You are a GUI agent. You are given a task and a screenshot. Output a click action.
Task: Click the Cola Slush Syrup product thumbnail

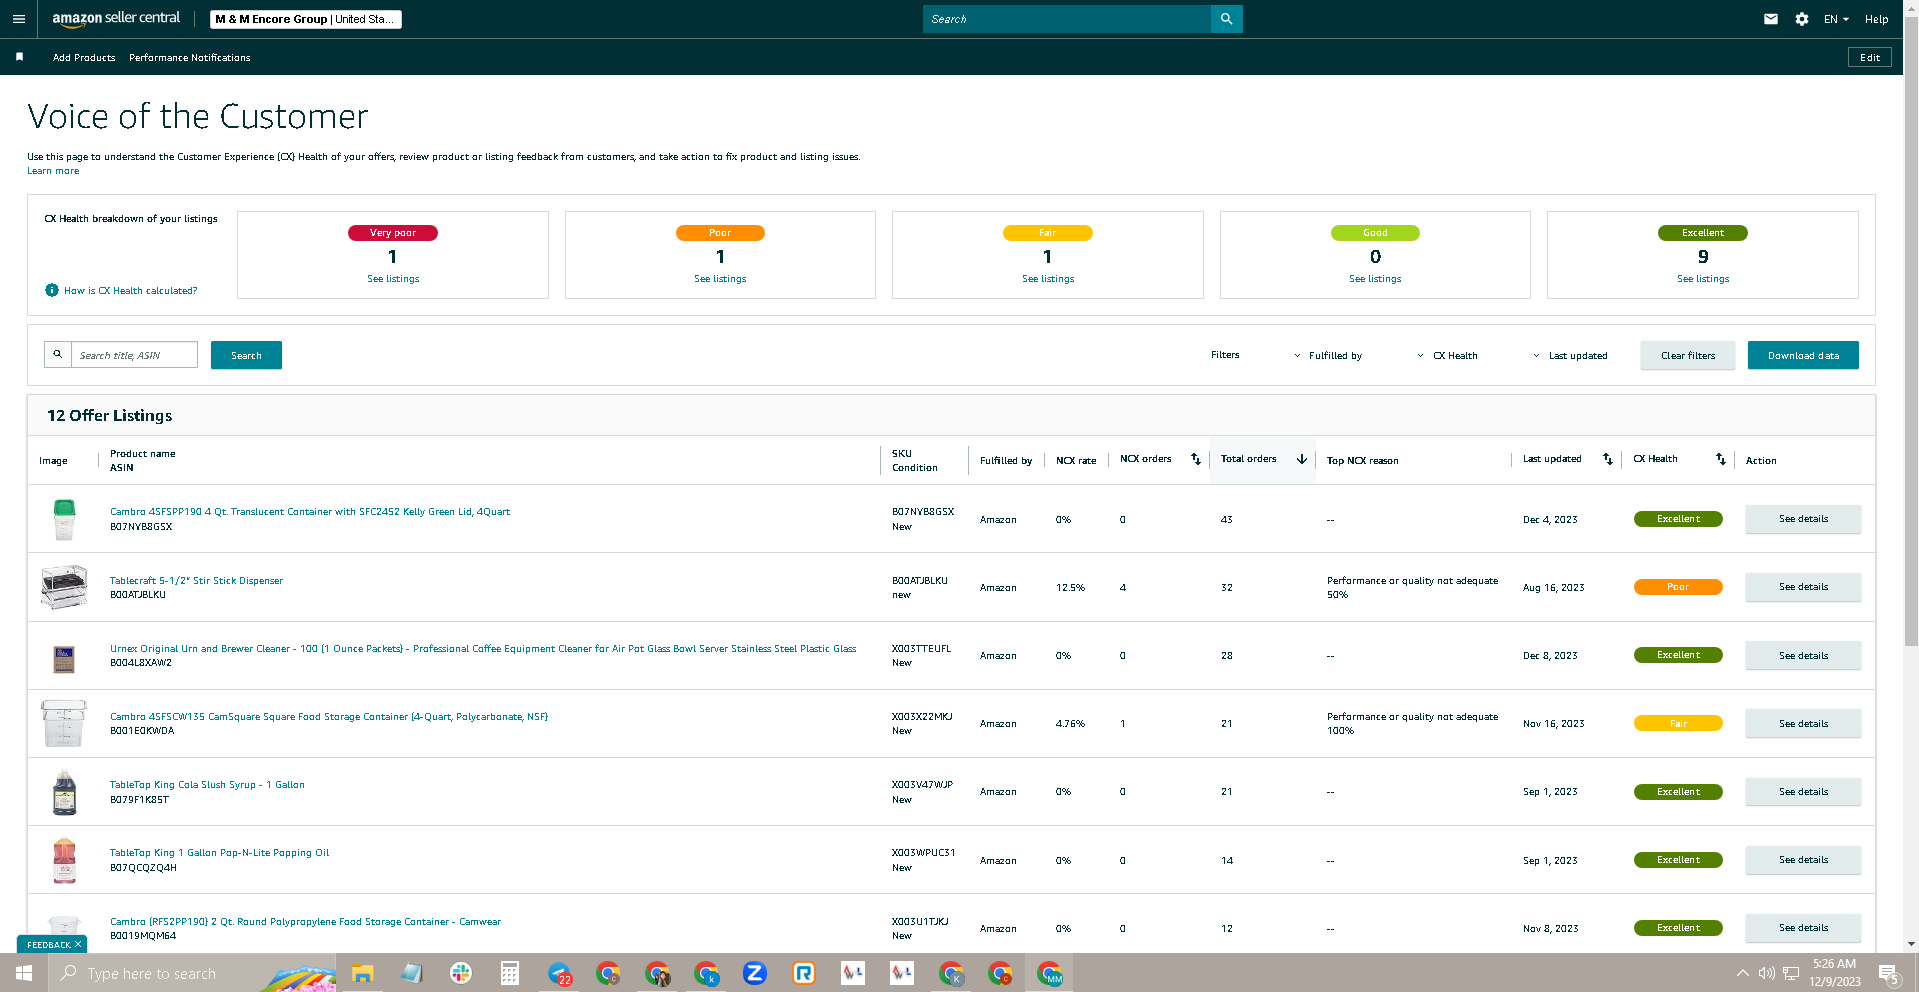coord(64,792)
